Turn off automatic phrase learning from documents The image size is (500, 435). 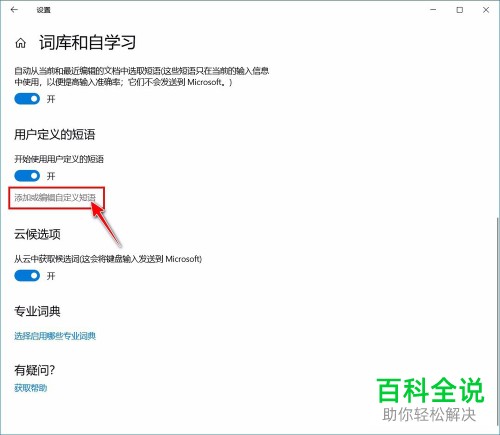pyautogui.click(x=27, y=99)
